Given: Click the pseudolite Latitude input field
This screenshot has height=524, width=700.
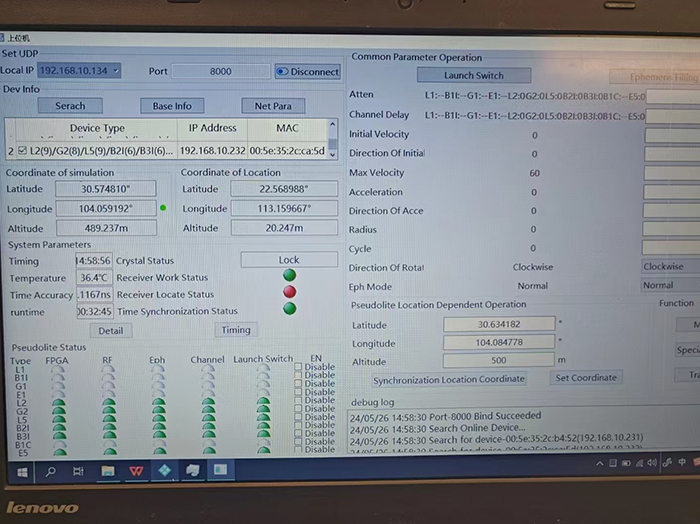Looking at the screenshot, I should click(498, 324).
